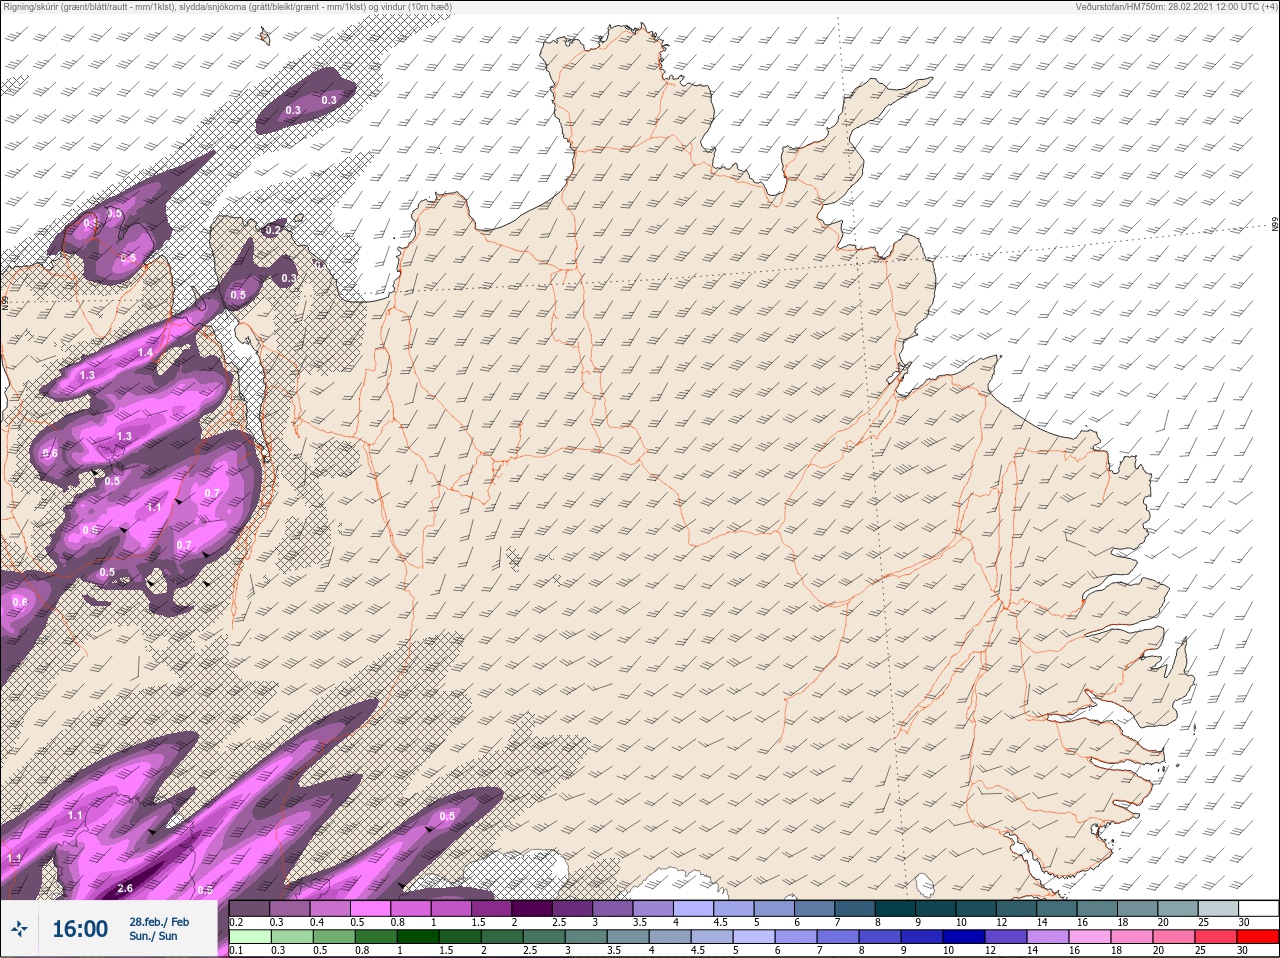
Task: Pick the light pink 16–18 swatch in the rain legend
Action: tap(1092, 936)
